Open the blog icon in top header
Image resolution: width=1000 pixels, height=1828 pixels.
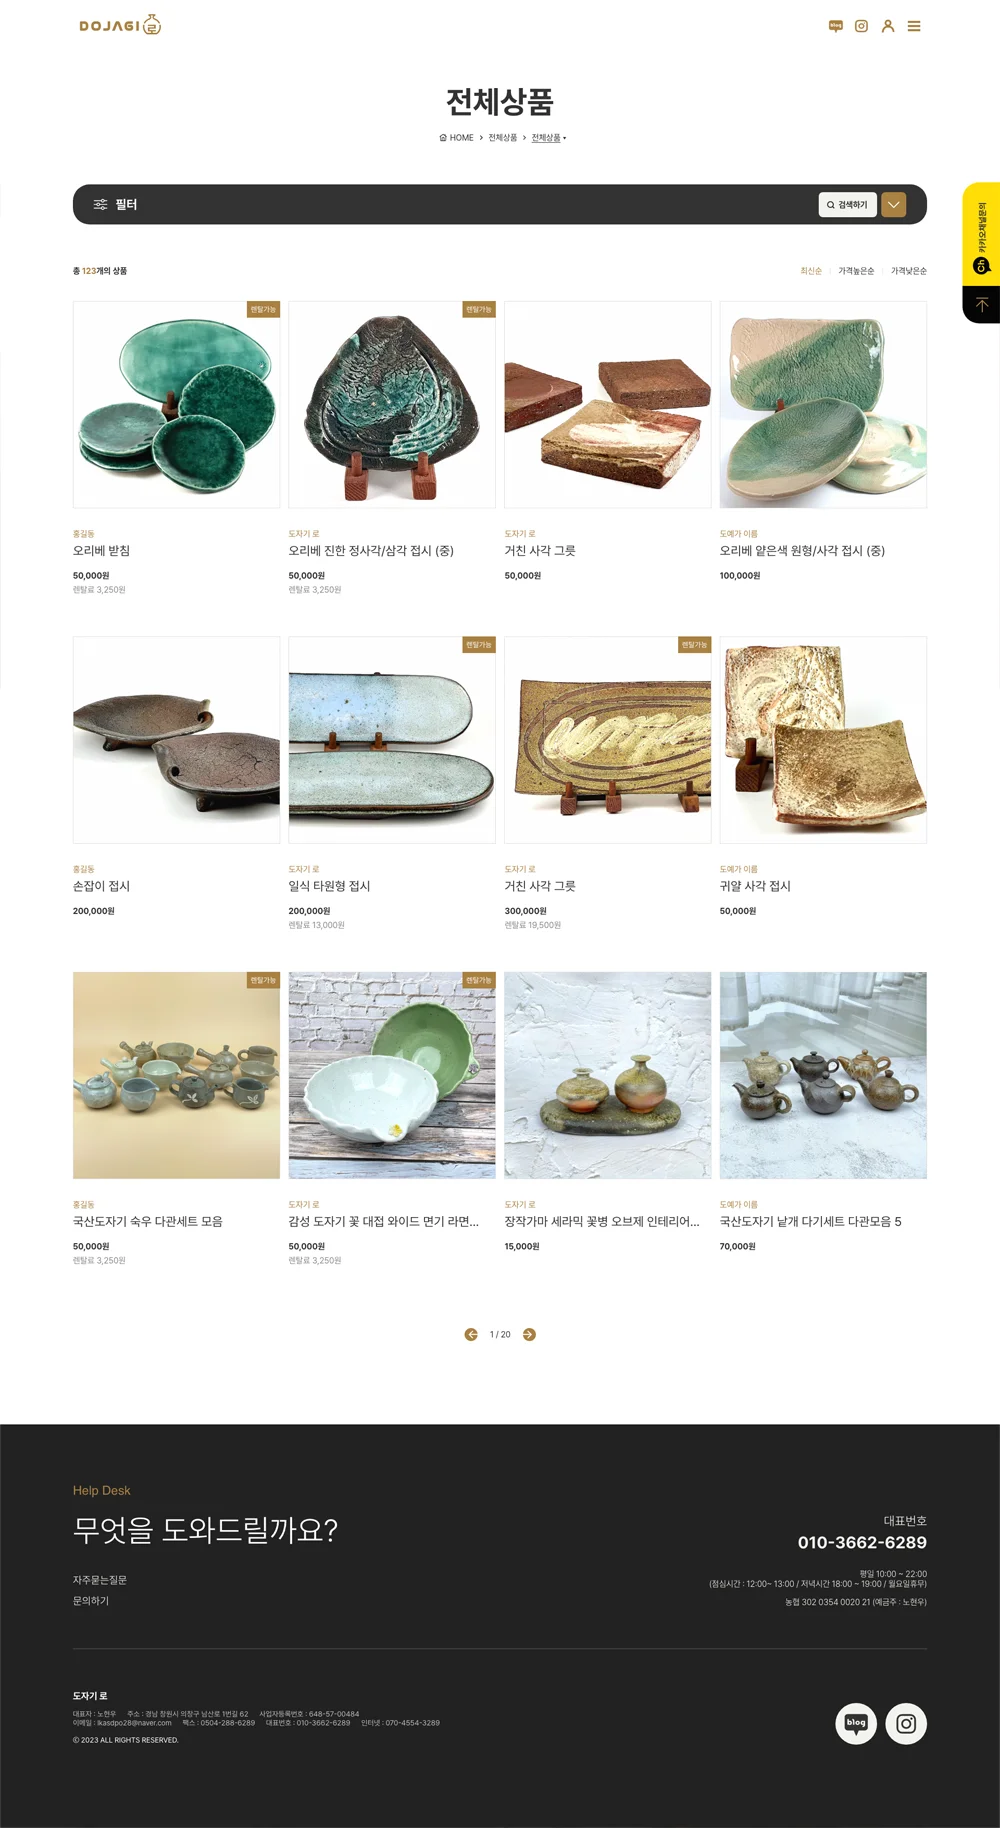[836, 26]
